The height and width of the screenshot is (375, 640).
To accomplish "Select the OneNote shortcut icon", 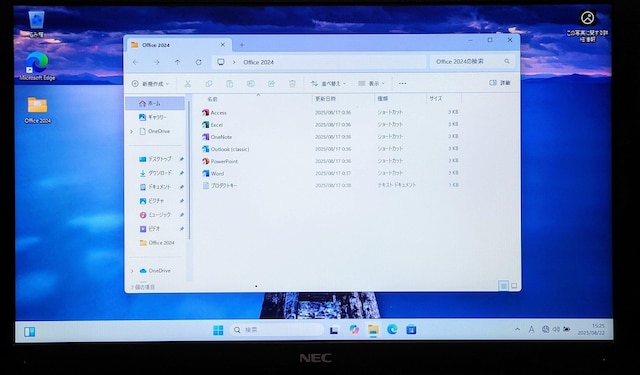I will point(206,137).
